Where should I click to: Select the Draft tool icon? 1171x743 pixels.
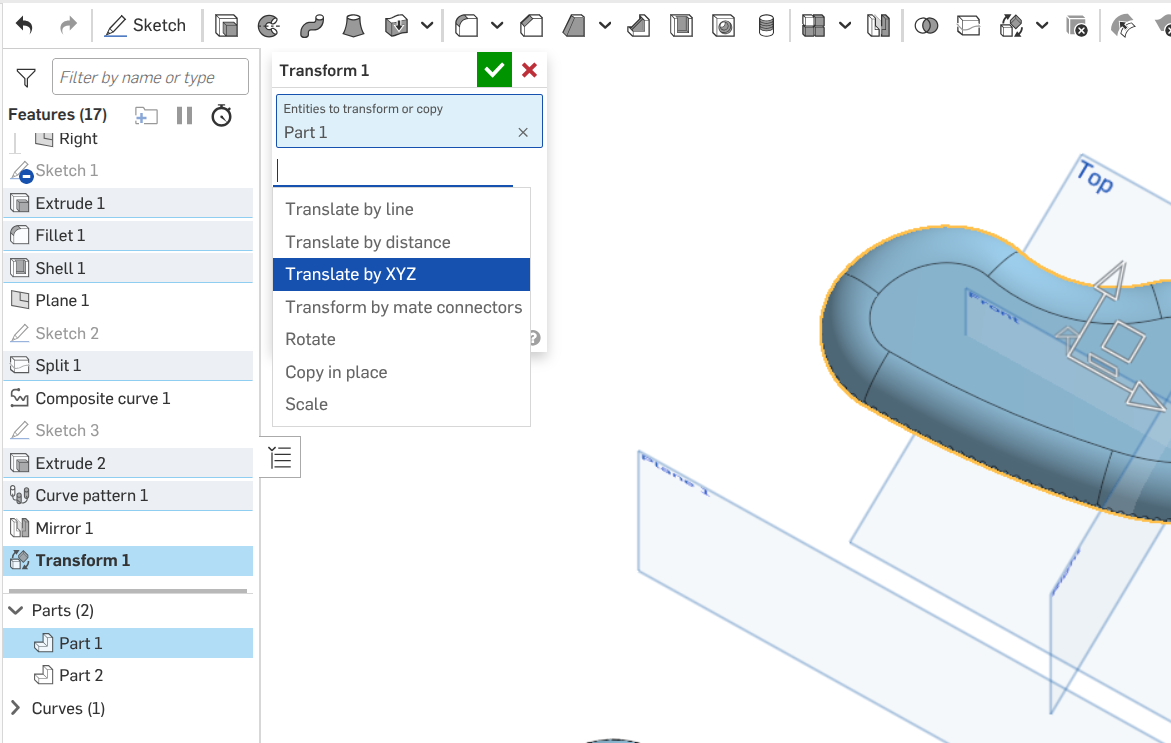[574, 26]
